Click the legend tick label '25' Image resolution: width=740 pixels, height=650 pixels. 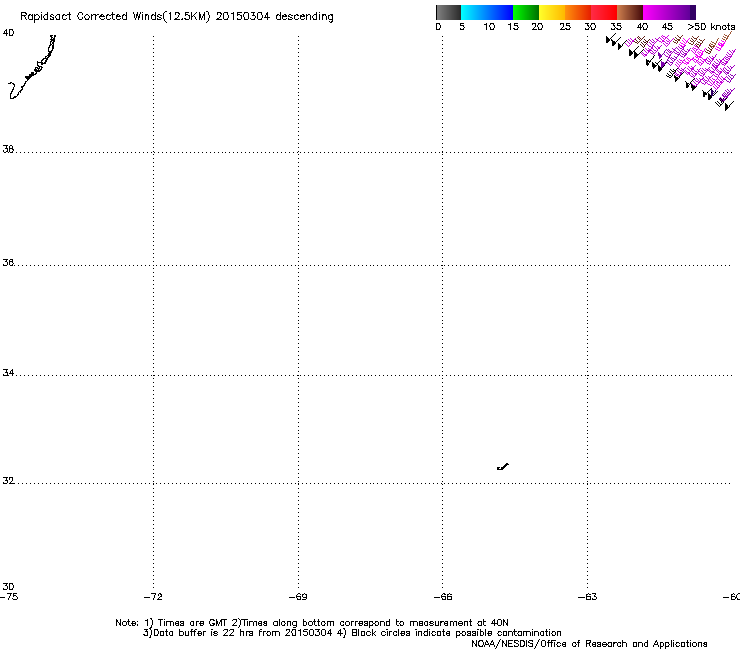tap(565, 27)
